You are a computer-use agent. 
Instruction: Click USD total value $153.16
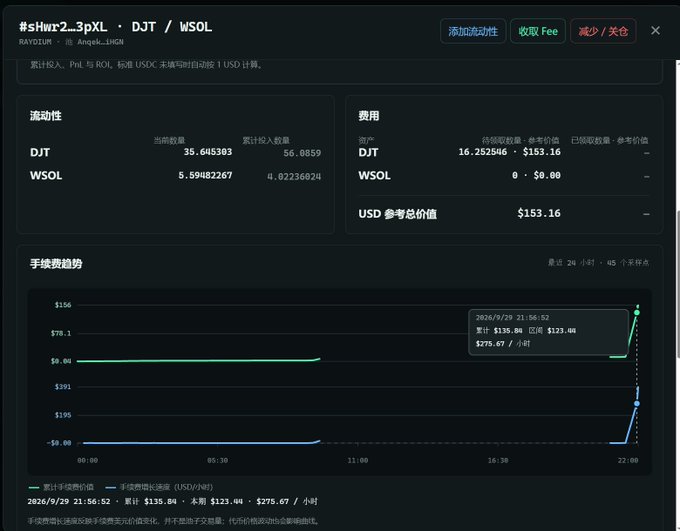click(539, 213)
